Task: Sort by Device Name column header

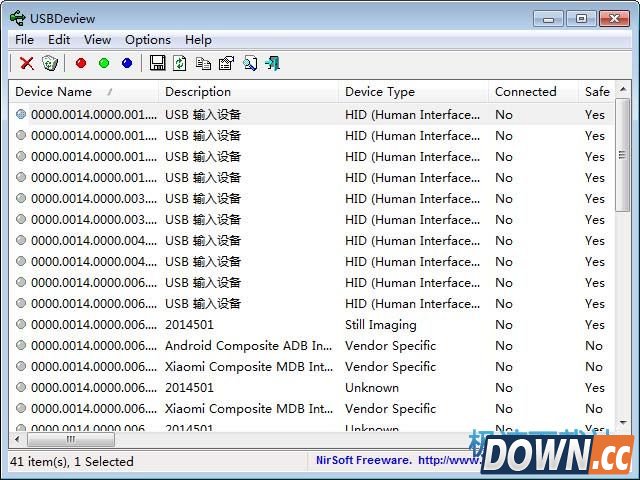Action: pyautogui.click(x=84, y=92)
